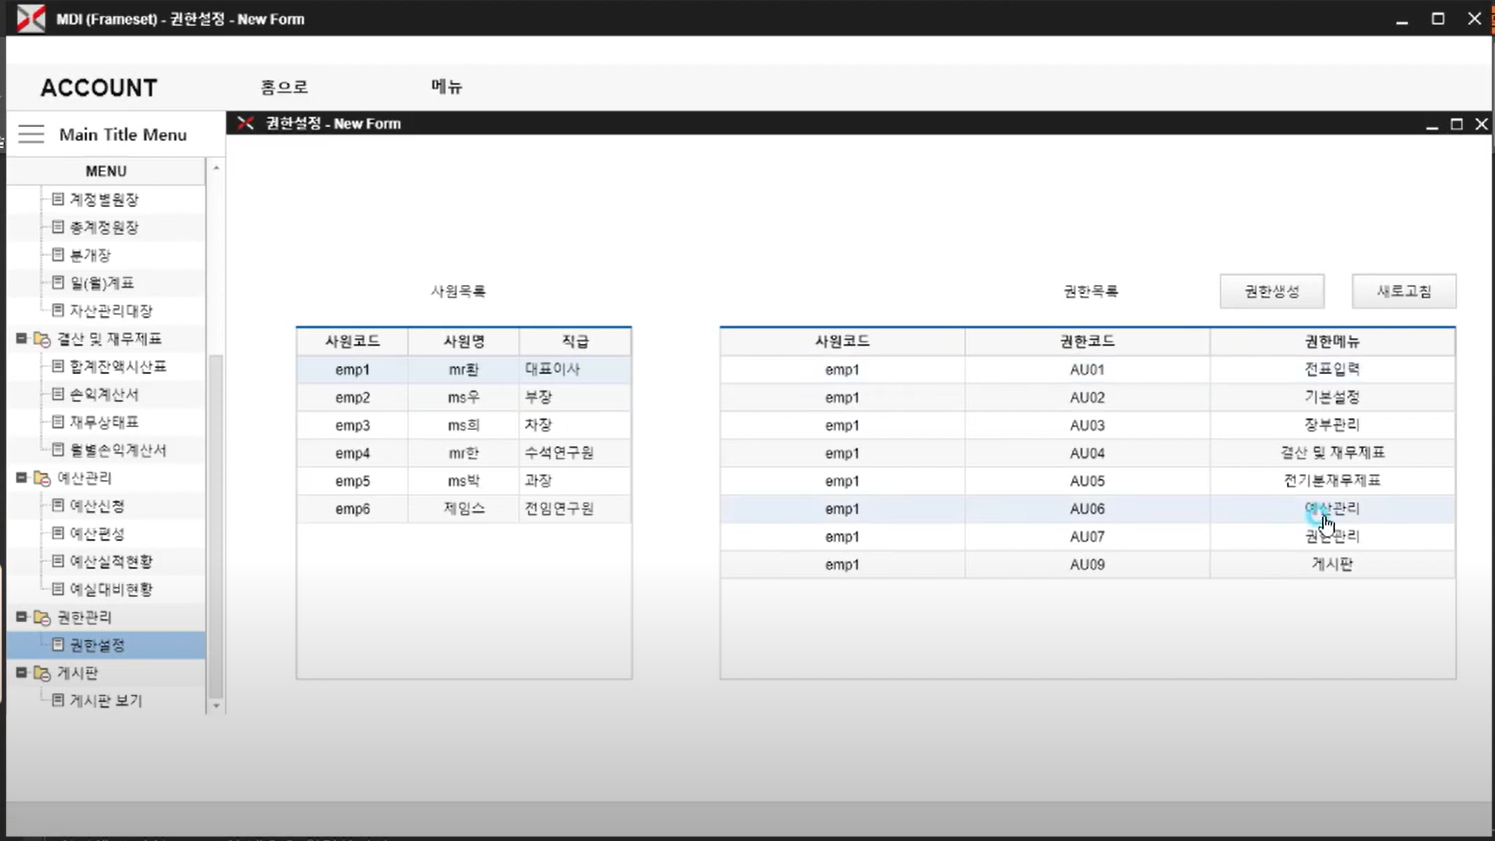This screenshot has height=841, width=1495.
Task: Click the document icon beside 재무상태표
Action: click(58, 422)
